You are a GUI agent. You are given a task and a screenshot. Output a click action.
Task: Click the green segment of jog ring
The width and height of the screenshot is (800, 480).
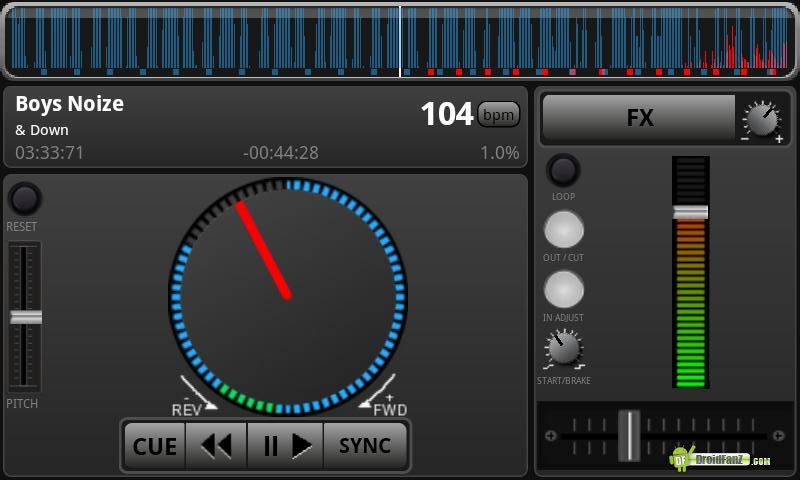[x=246, y=401]
